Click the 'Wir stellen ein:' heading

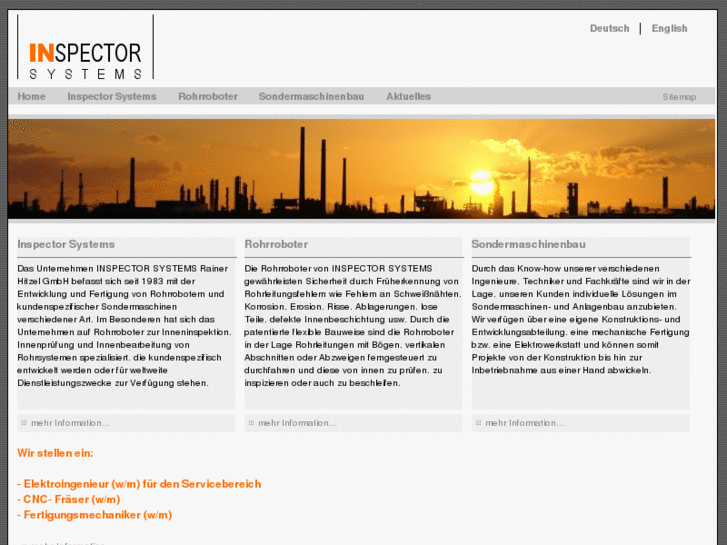click(x=55, y=453)
